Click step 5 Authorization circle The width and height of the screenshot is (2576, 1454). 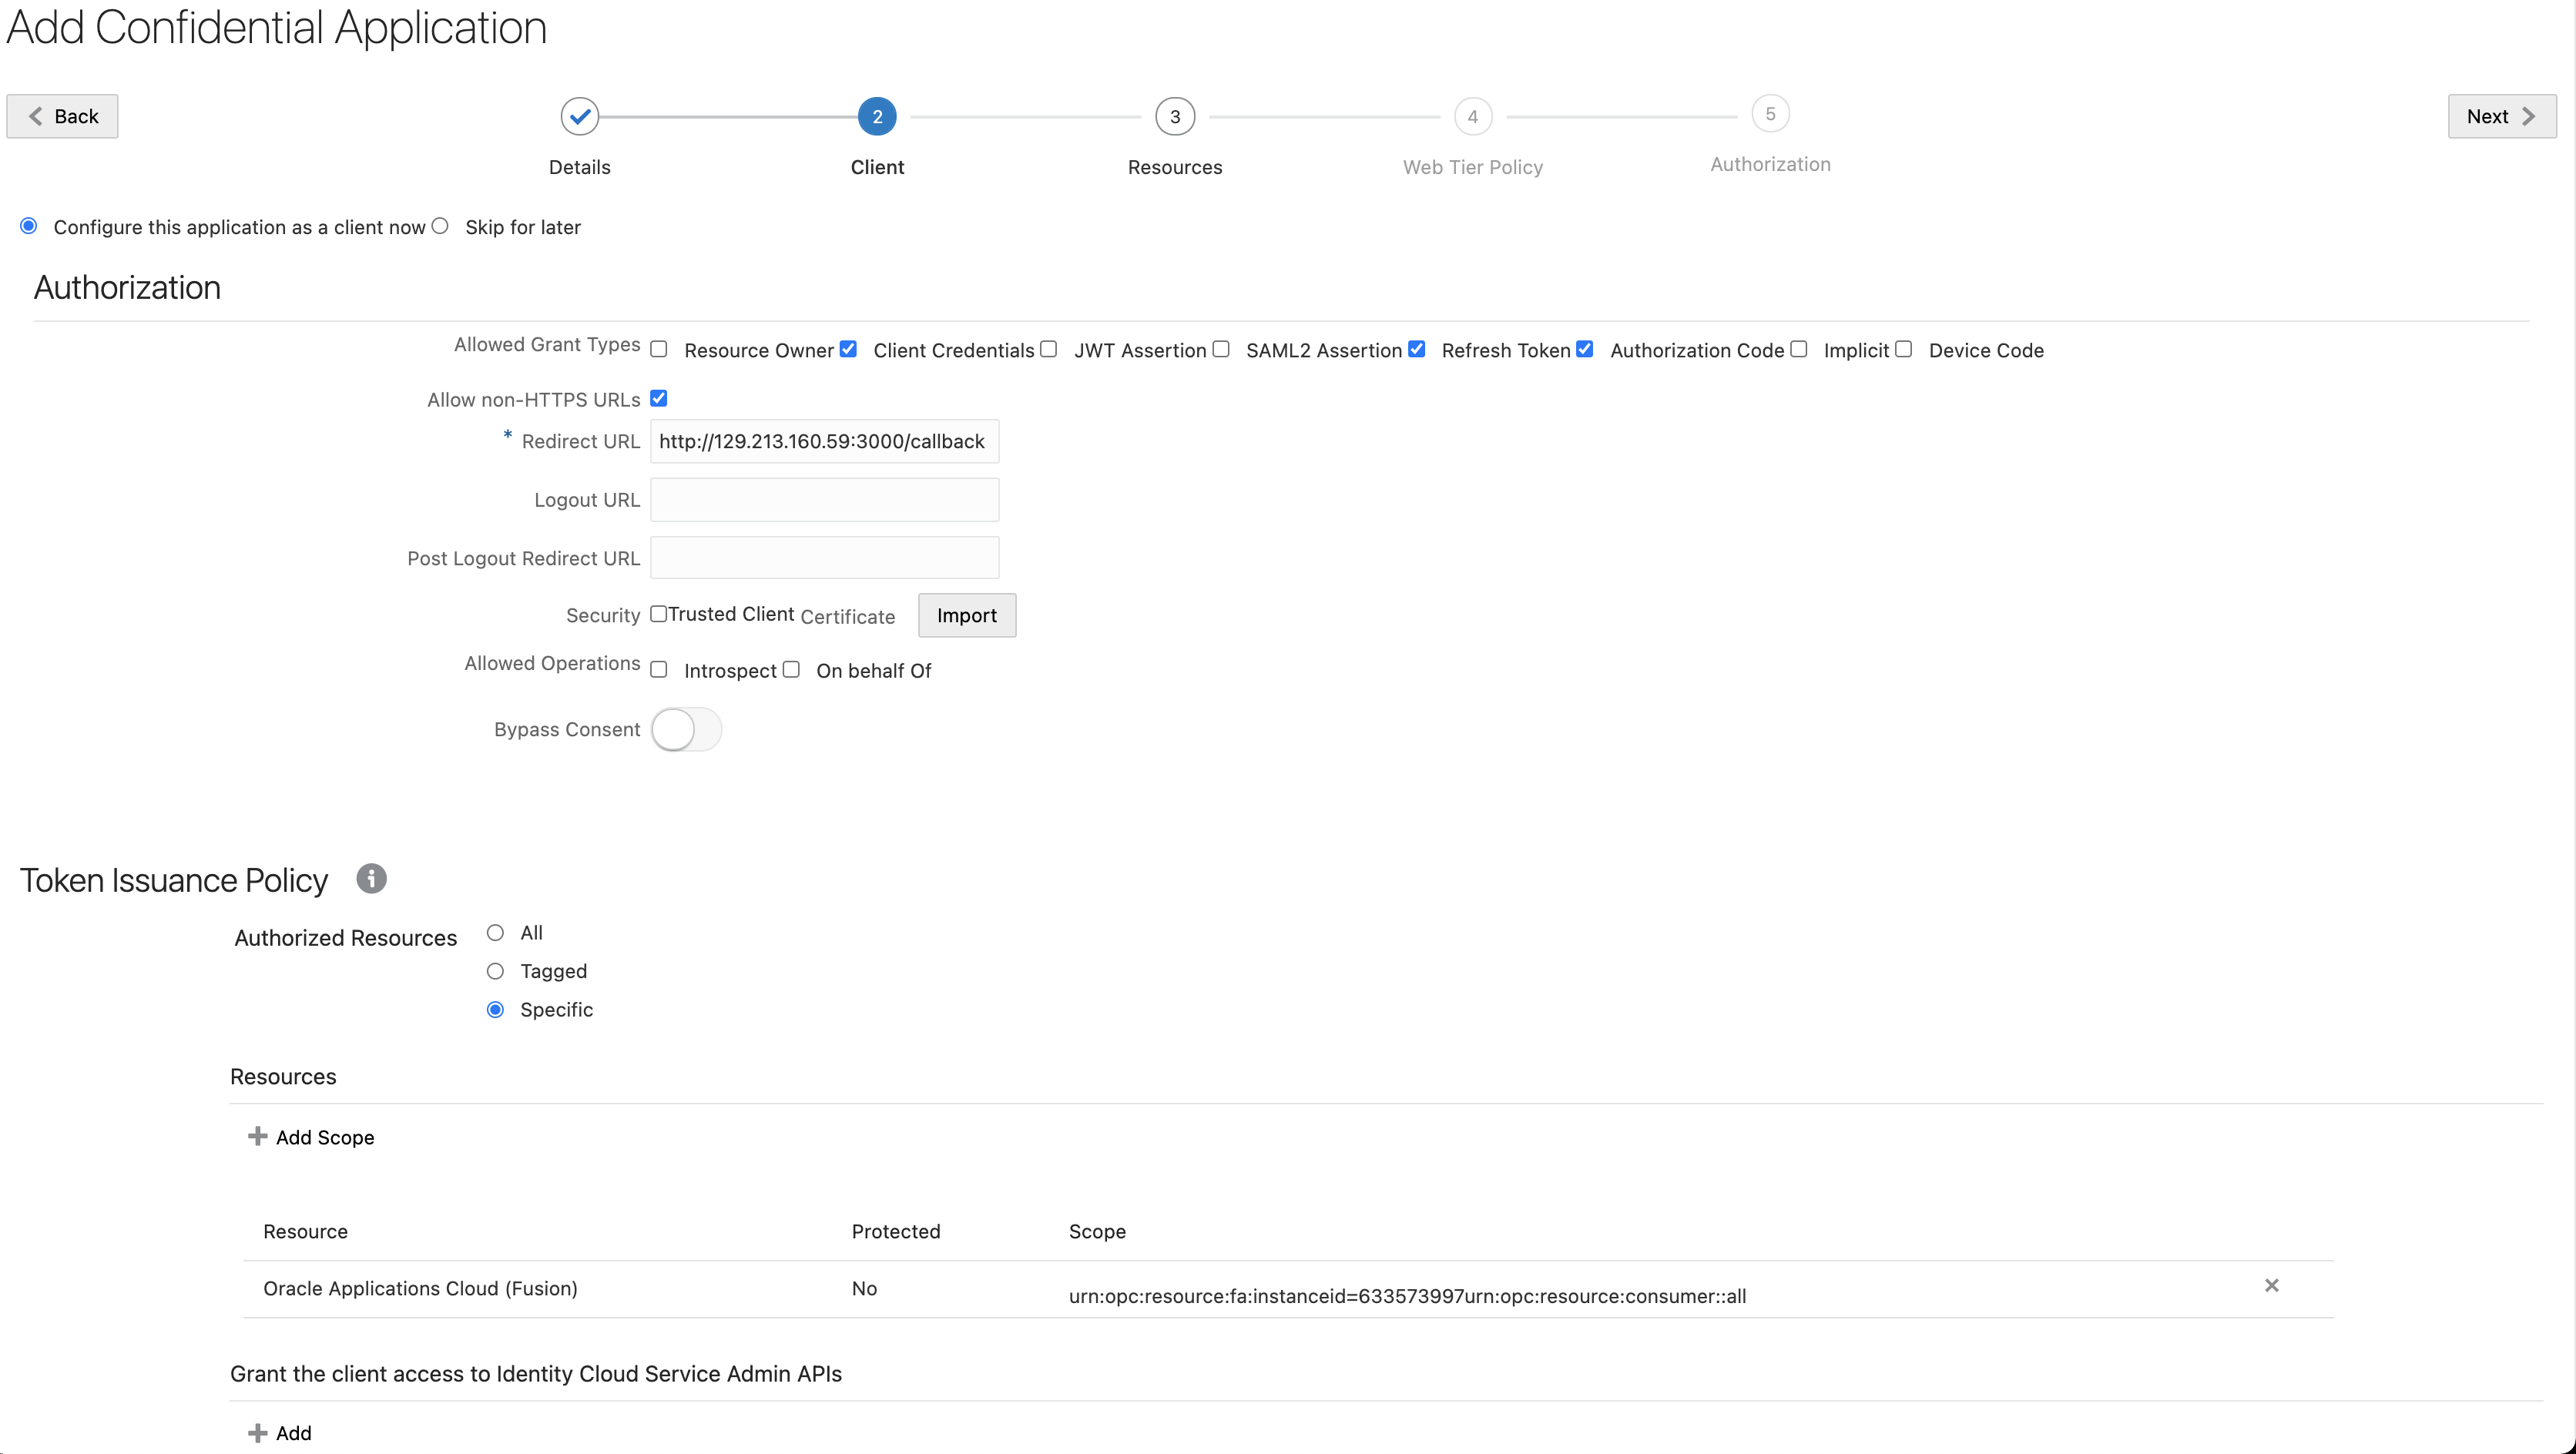click(x=1769, y=114)
